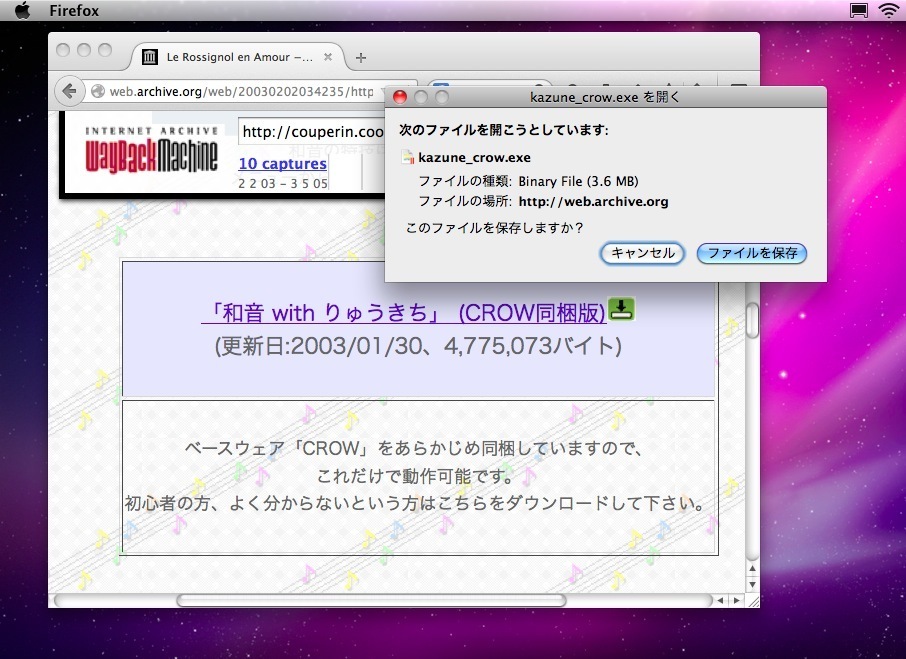
Task: Click the display icon in menu bar
Action: 857,11
